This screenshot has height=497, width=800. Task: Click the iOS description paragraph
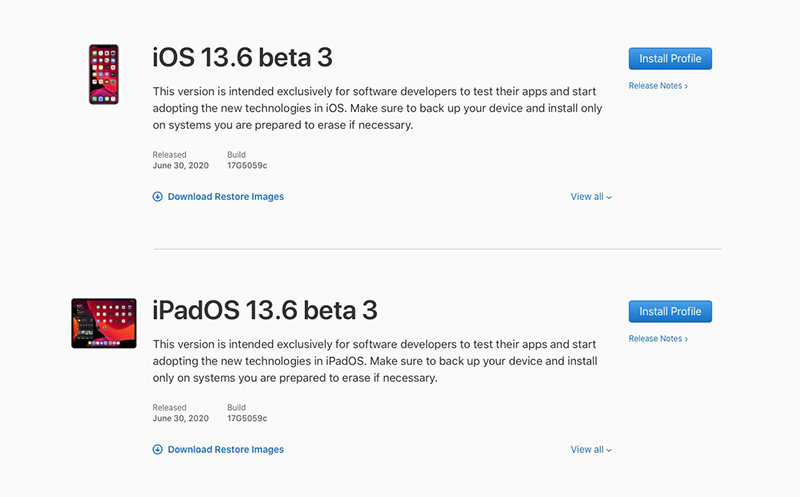[375, 108]
